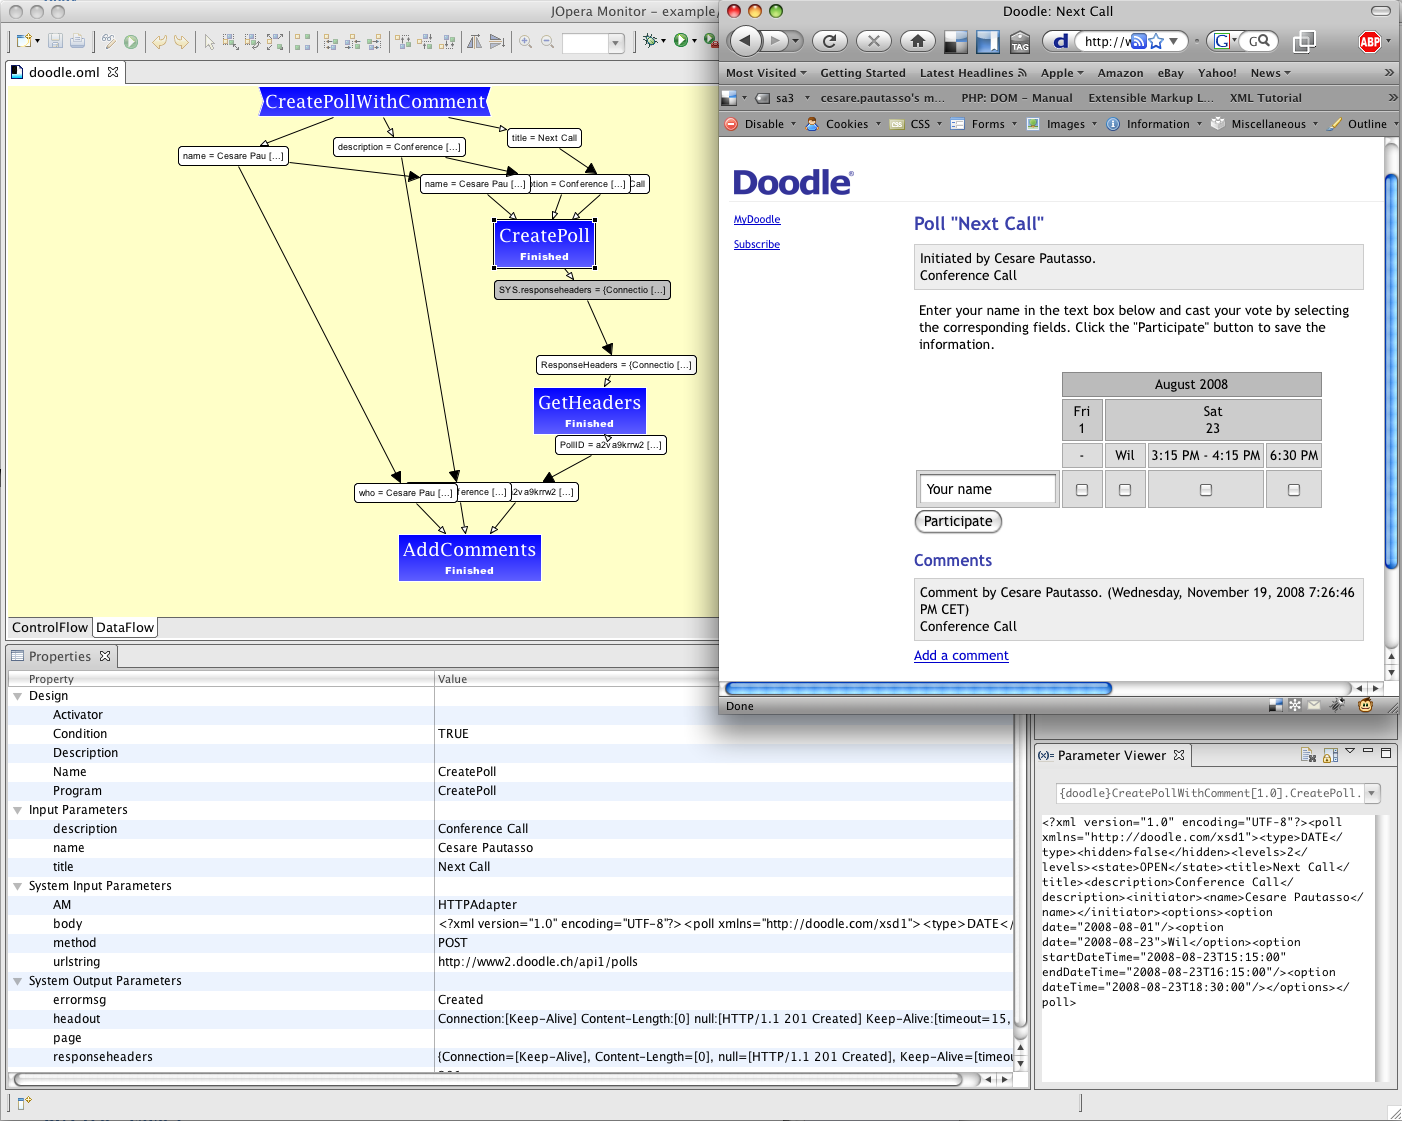This screenshot has height=1121, width=1402.
Task: Open the Most Visited bookmarks dropdown
Action: coord(766,73)
